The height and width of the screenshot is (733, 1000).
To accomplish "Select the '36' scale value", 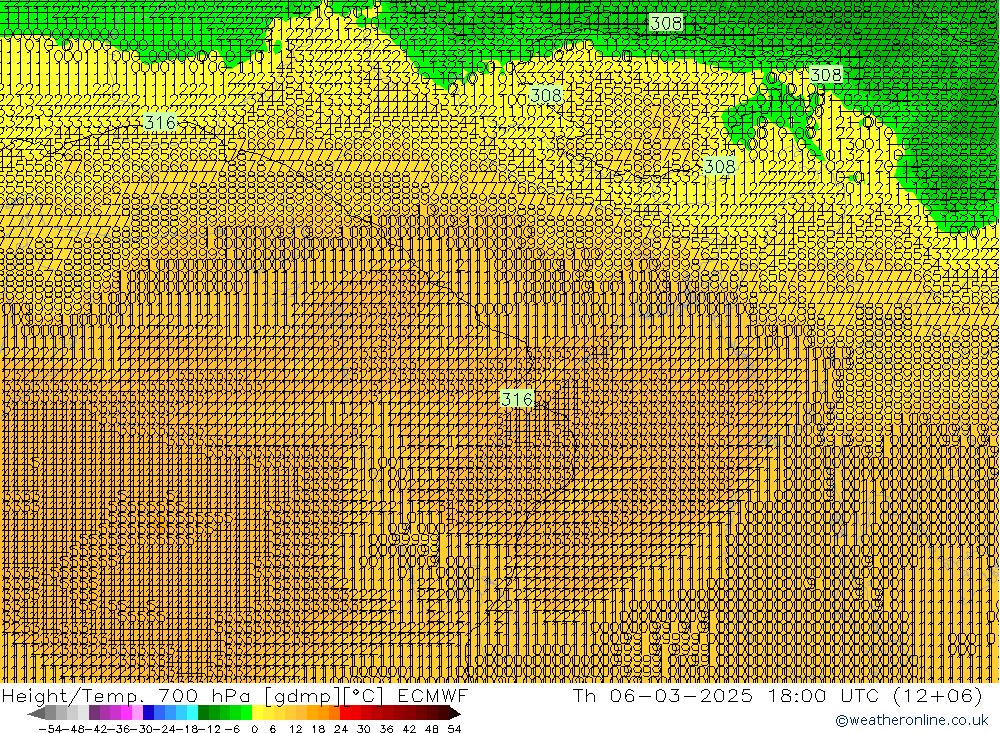I will pos(386,729).
